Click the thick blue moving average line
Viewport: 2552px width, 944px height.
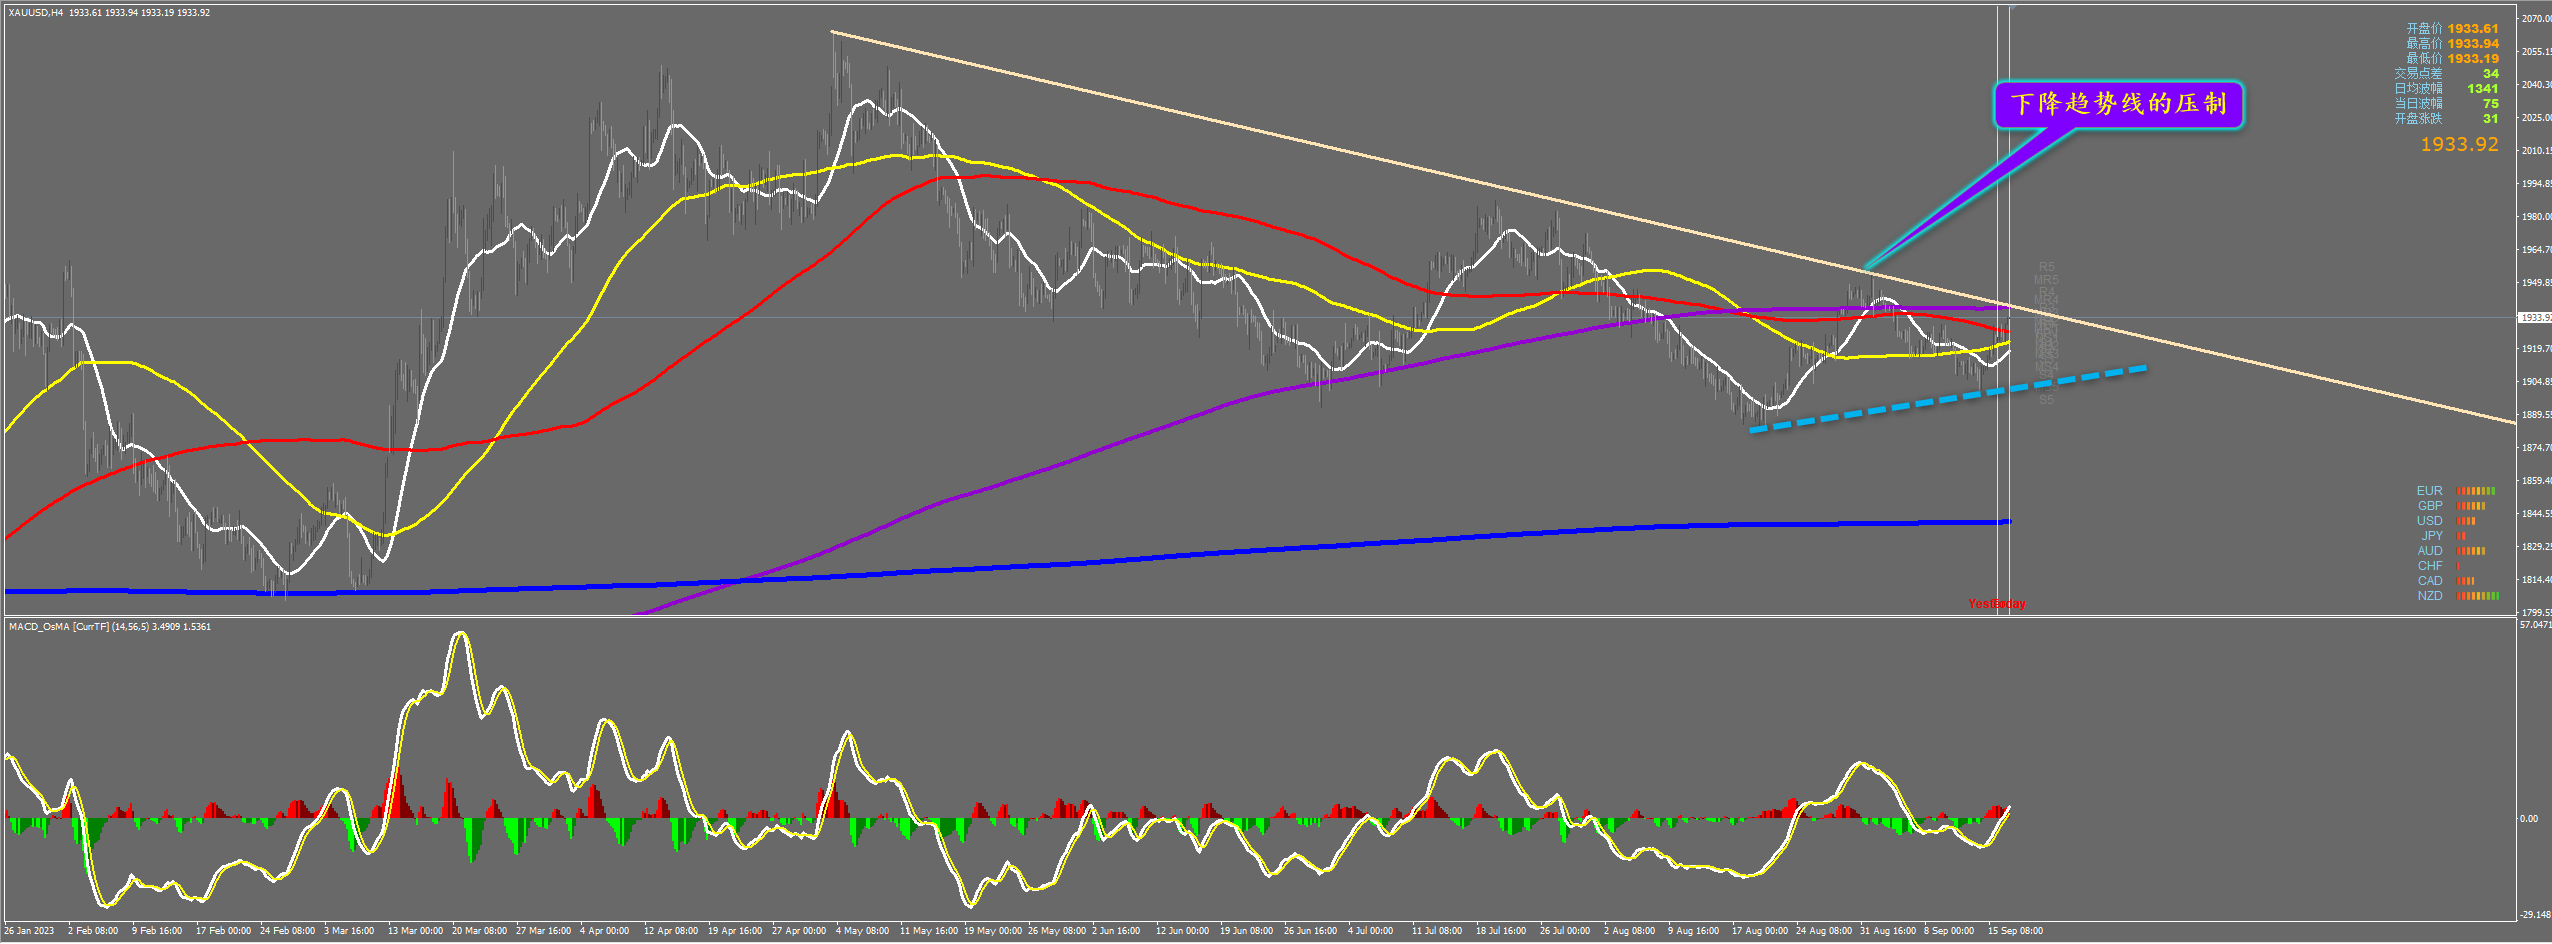(1200, 552)
